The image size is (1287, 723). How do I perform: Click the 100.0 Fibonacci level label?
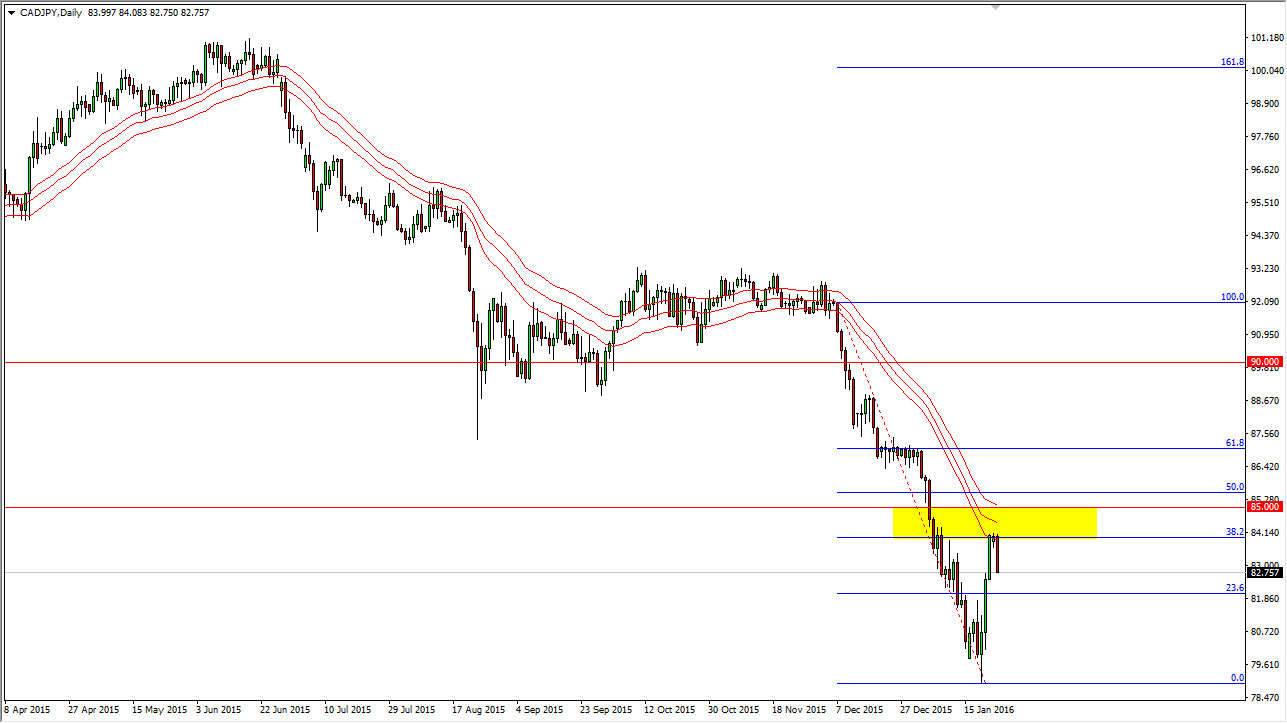1232,297
